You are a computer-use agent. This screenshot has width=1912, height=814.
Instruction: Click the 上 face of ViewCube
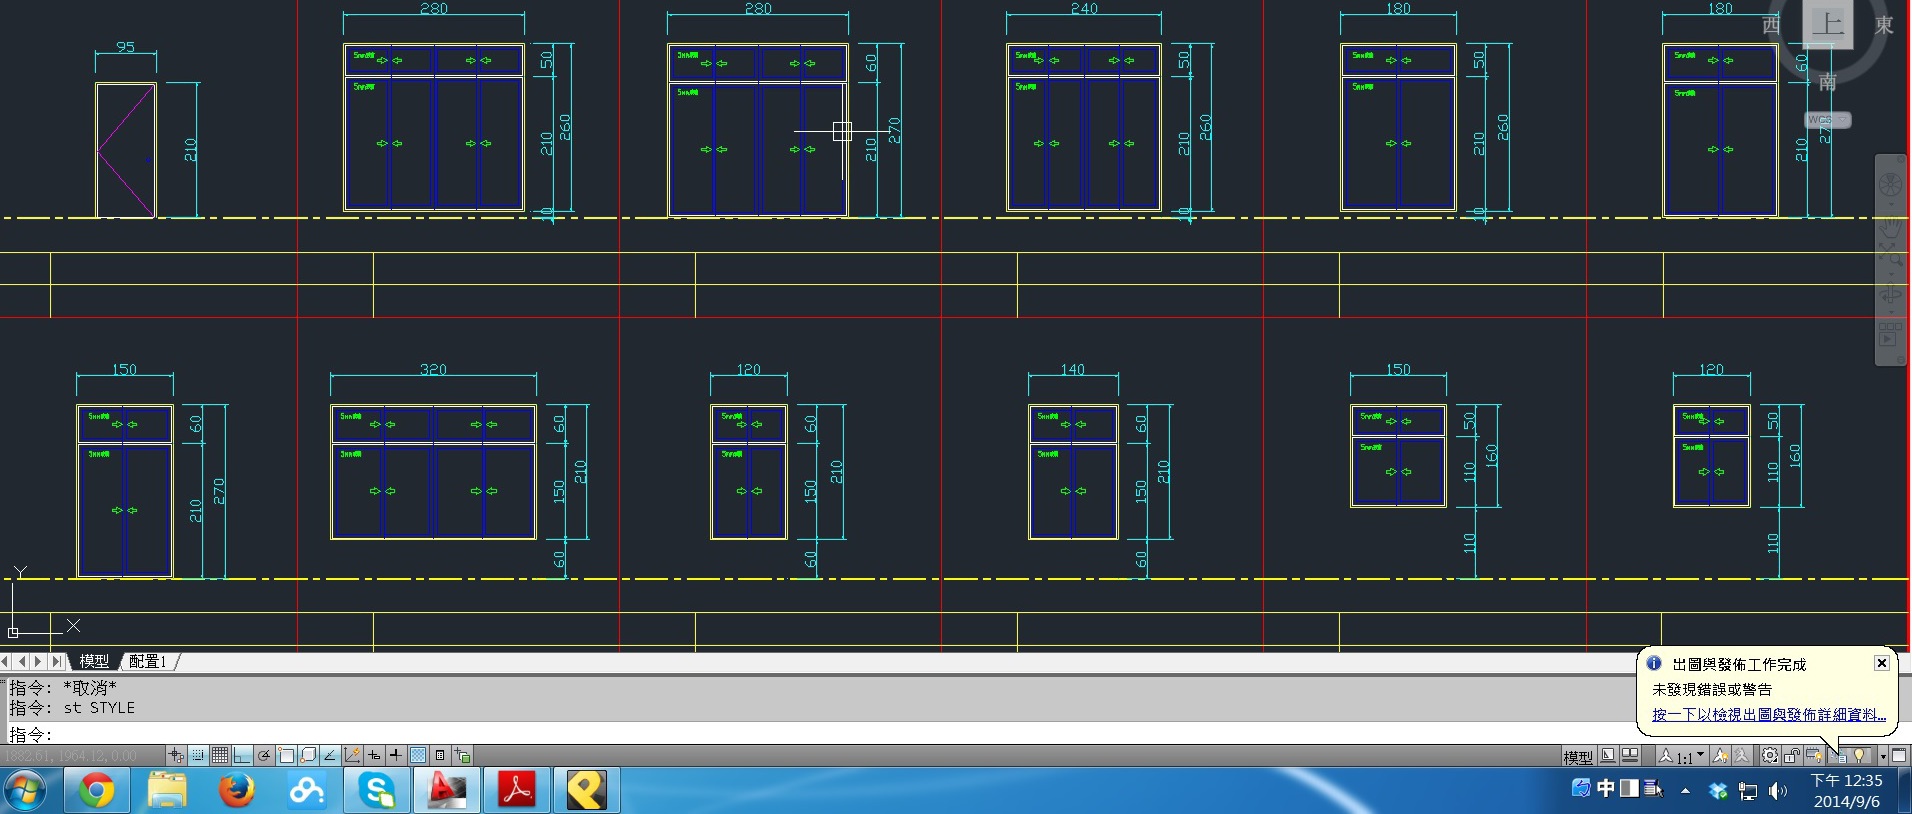coord(1827,22)
